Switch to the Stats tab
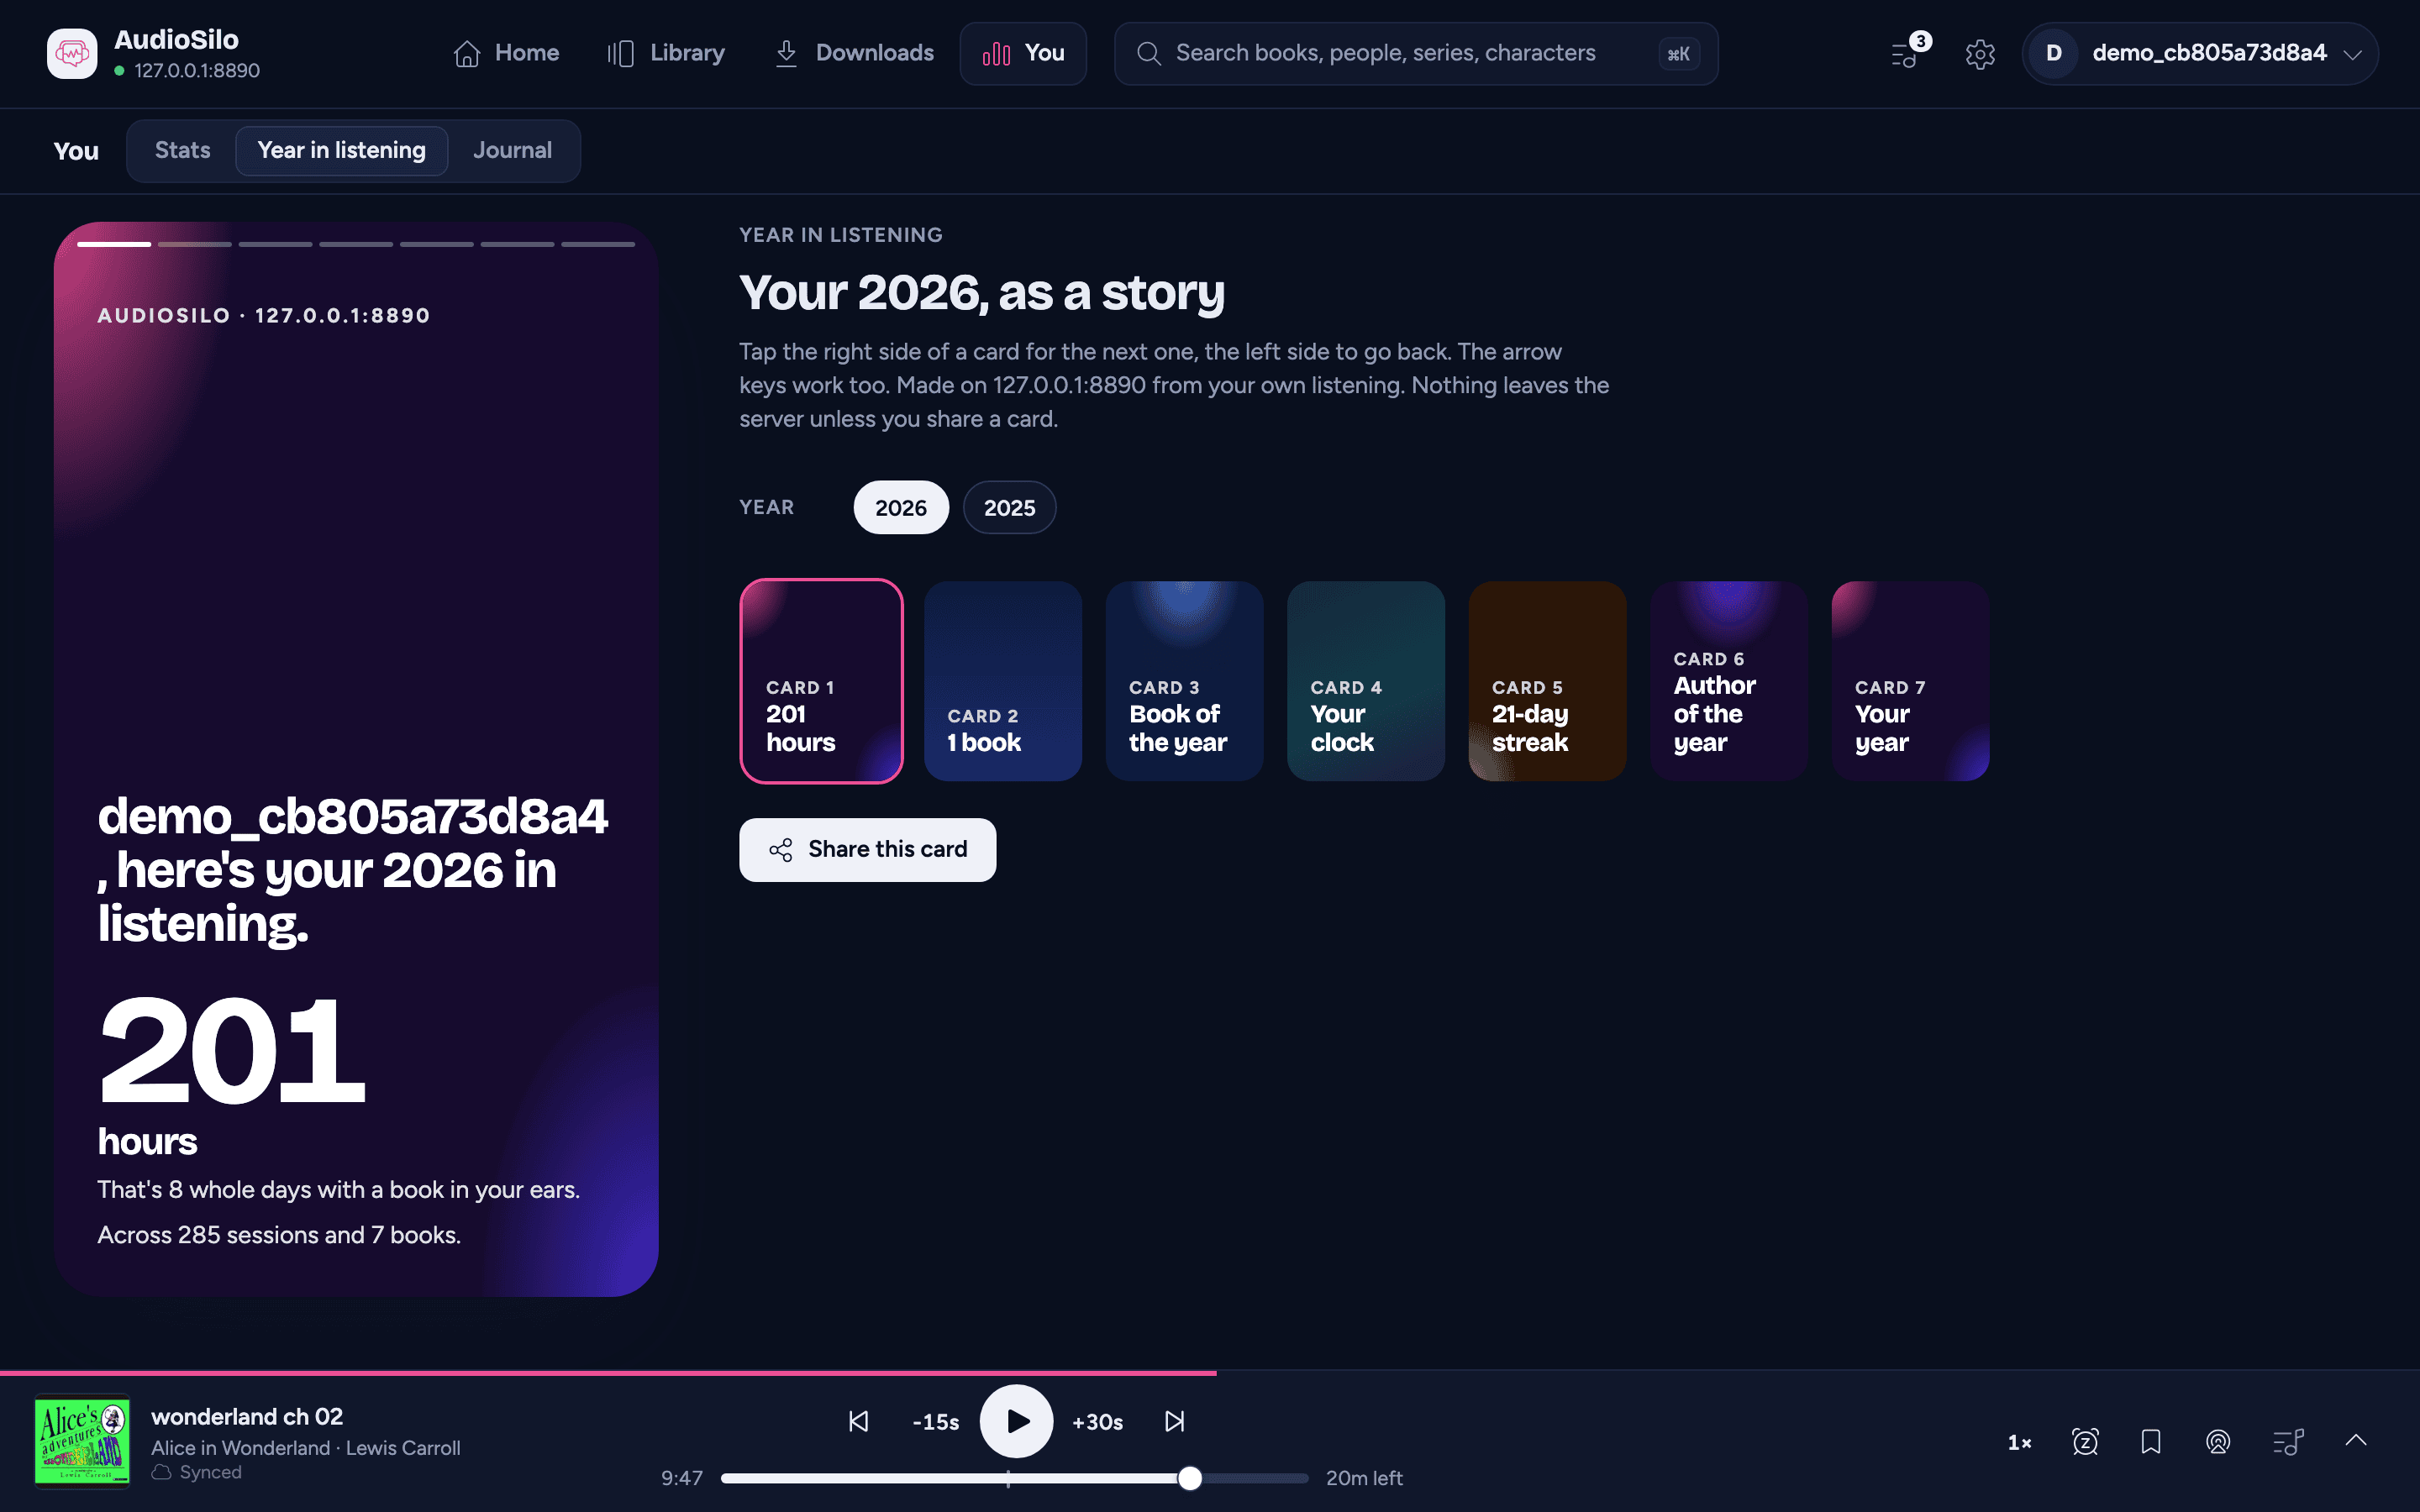This screenshot has width=2420, height=1512. coord(182,151)
